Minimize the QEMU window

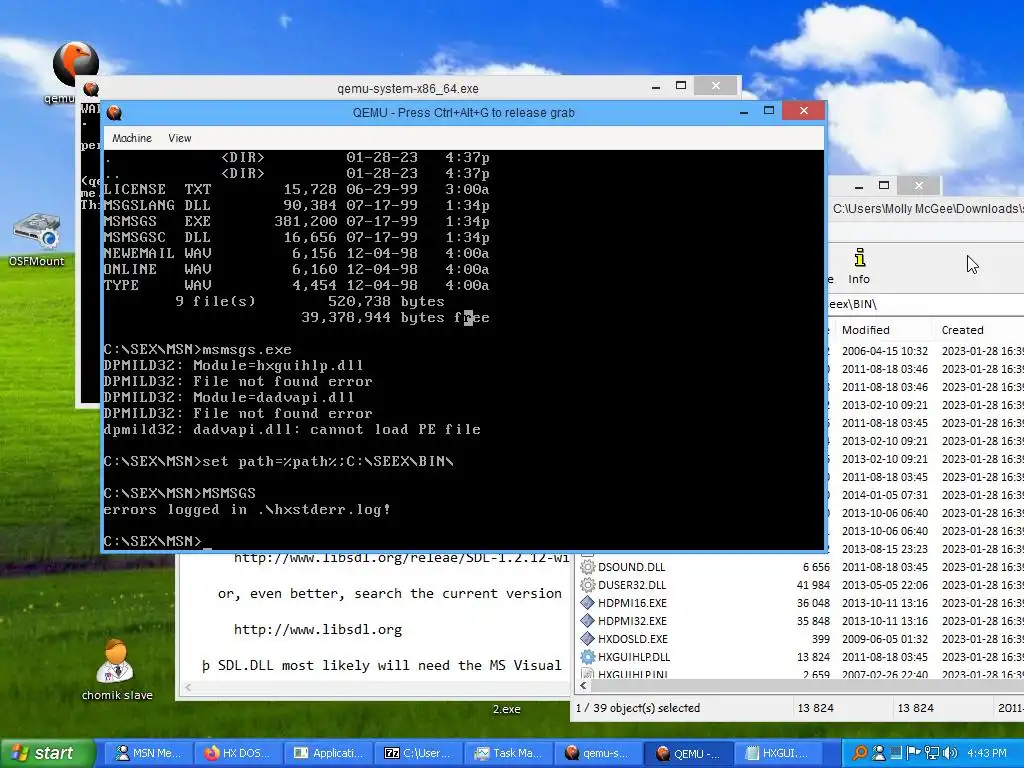(744, 112)
